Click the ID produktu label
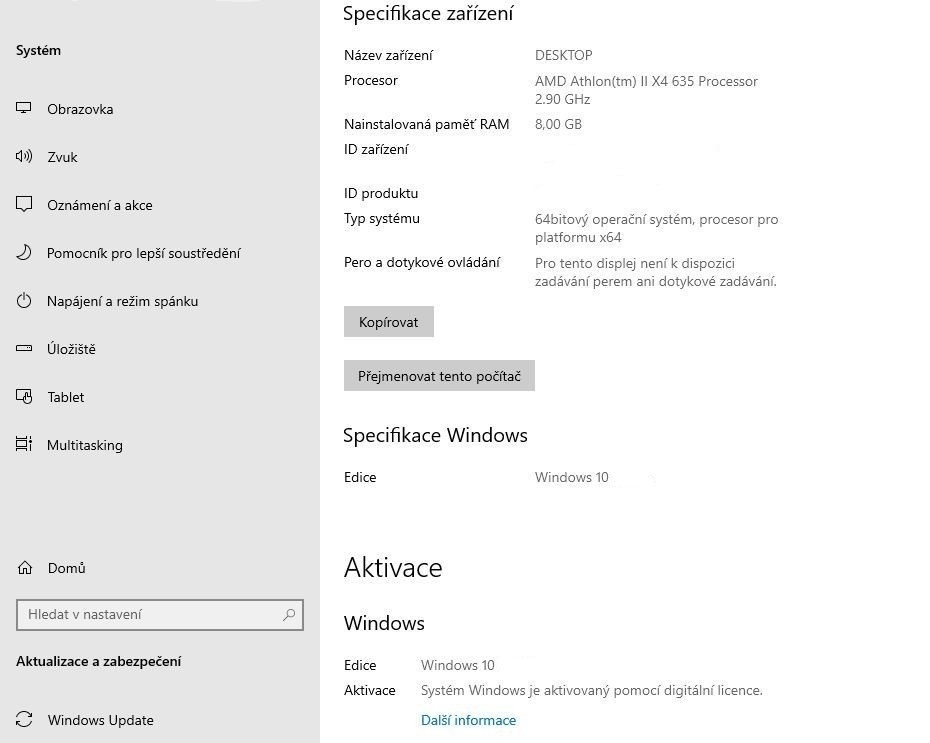The width and height of the screenshot is (930, 743). coord(381,193)
